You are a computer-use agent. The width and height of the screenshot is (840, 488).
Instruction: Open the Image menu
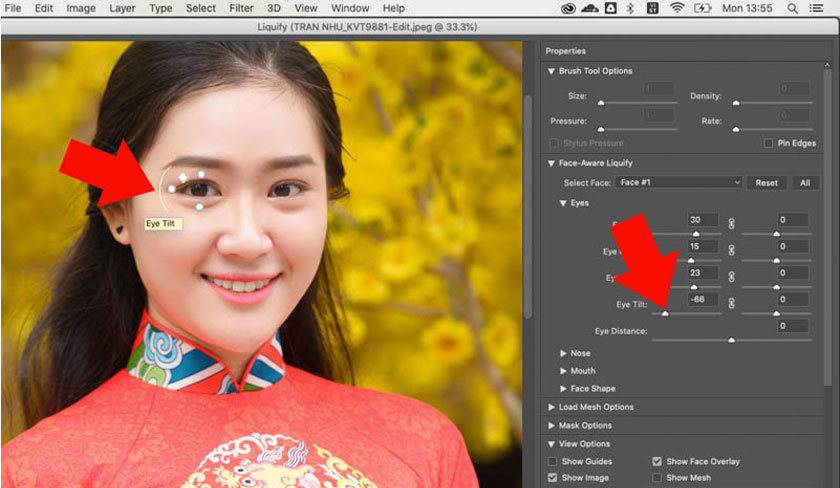(81, 8)
